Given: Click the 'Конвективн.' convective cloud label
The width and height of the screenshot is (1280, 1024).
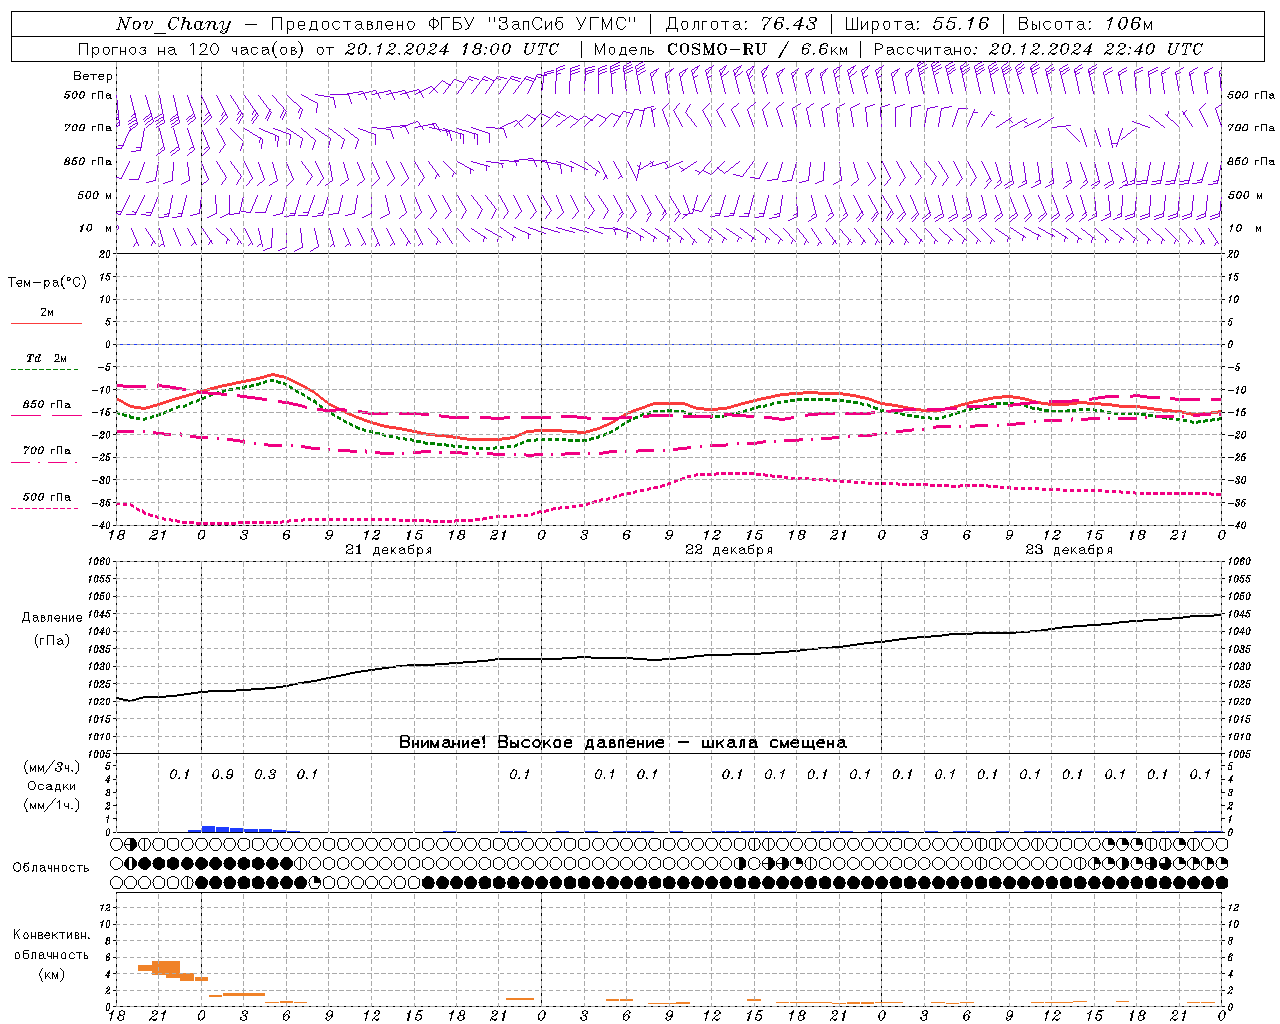Looking at the screenshot, I should [x=51, y=935].
